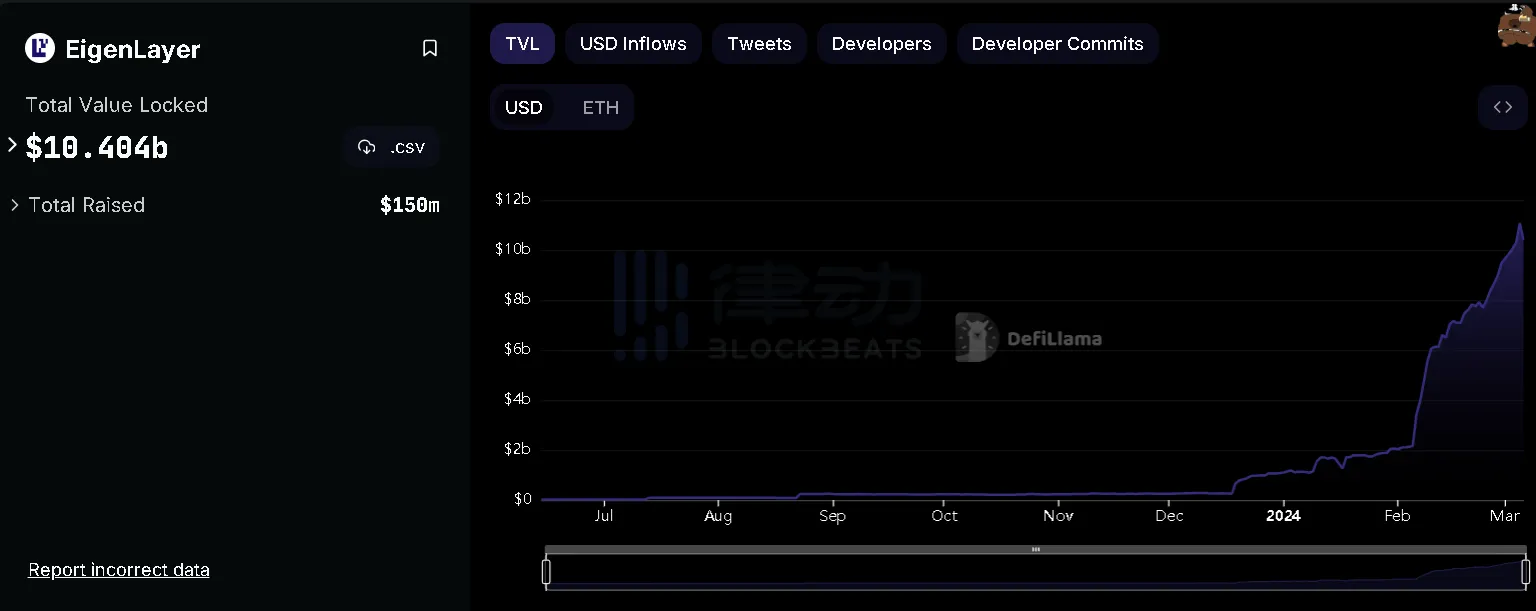Collapse the Total Value Locked chevron
1536x611 pixels.
[11, 145]
